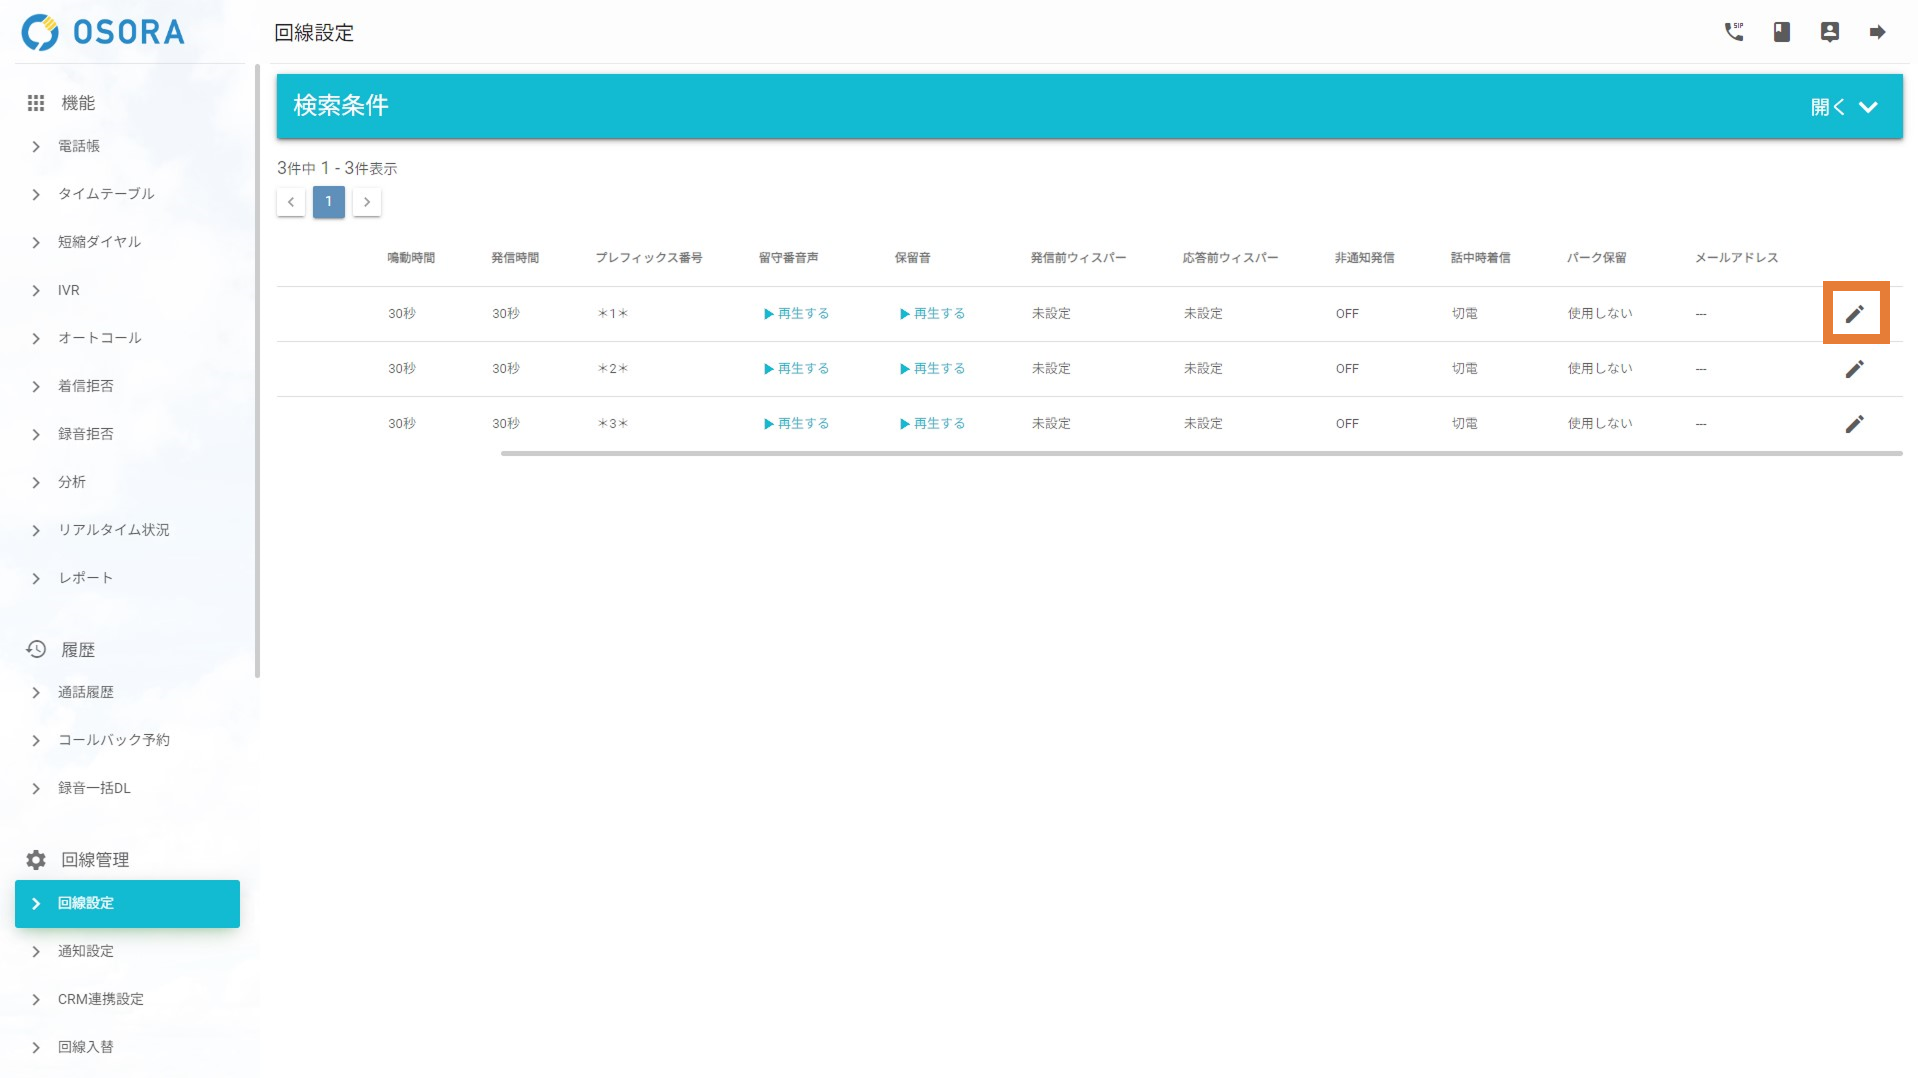Screen dimensions: 1918x1078
Task: Play 保留音 for the *2* row
Action: (932, 369)
